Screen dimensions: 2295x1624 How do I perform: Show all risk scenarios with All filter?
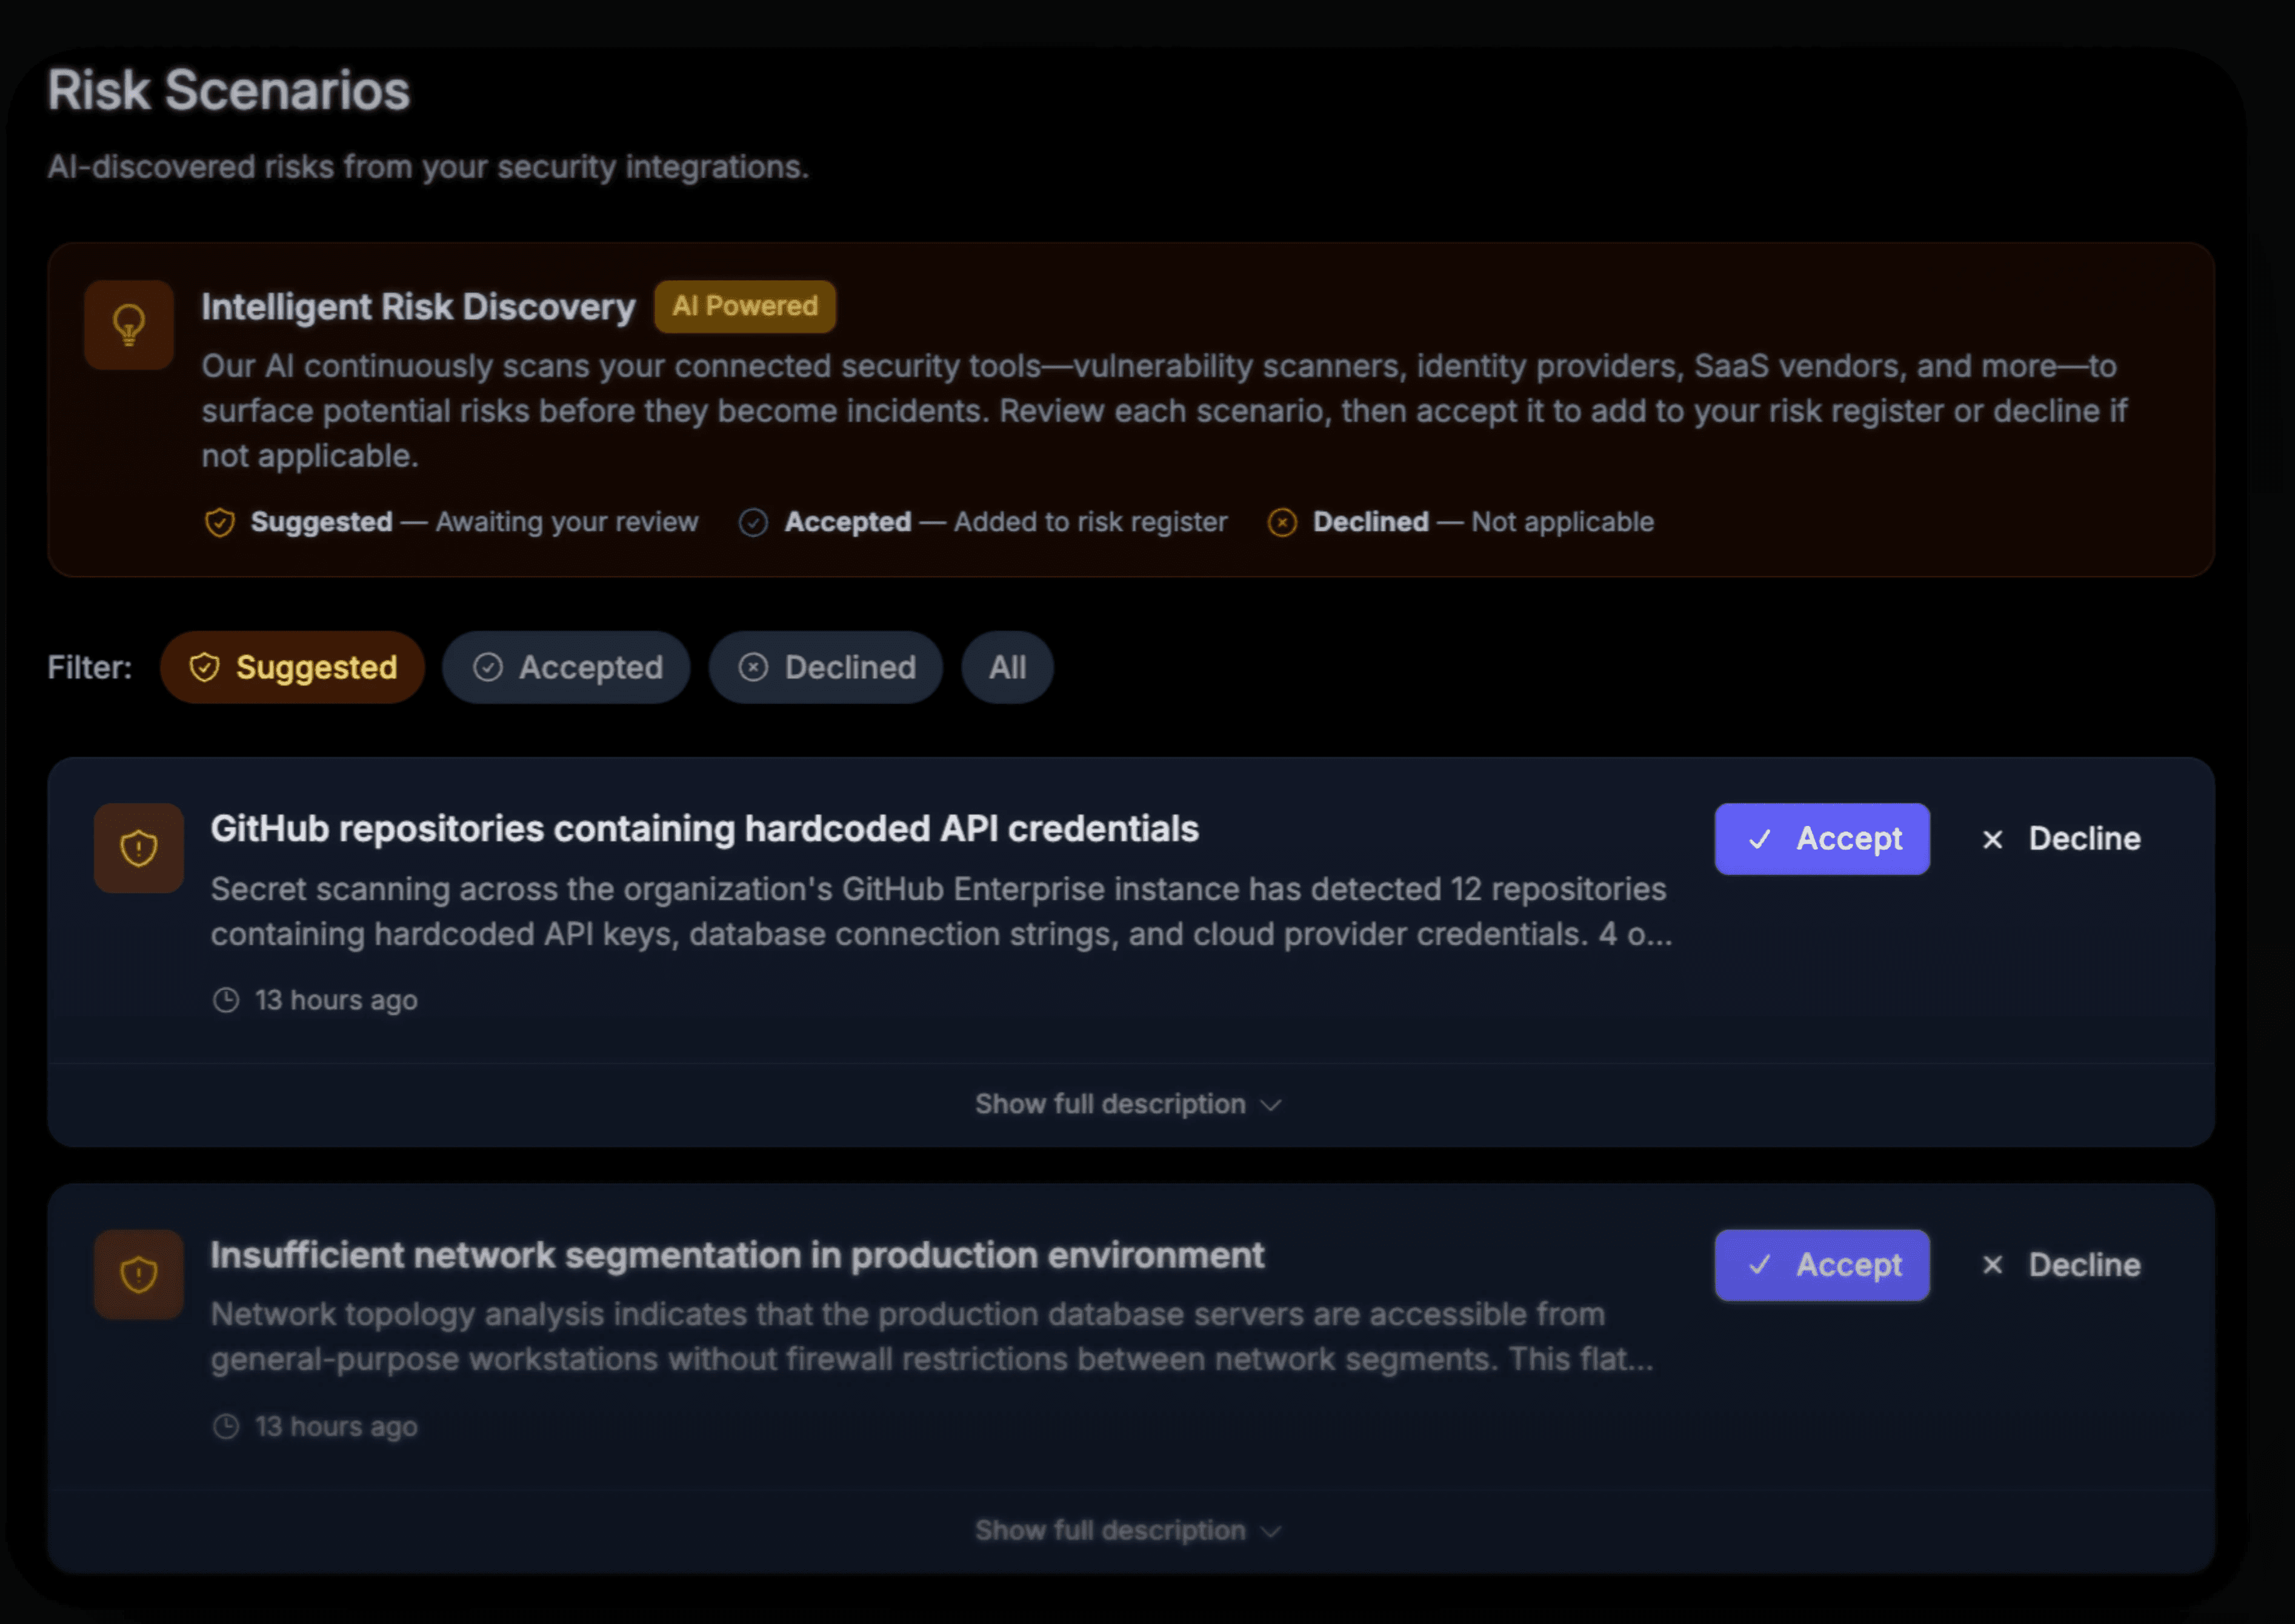pos(1007,667)
